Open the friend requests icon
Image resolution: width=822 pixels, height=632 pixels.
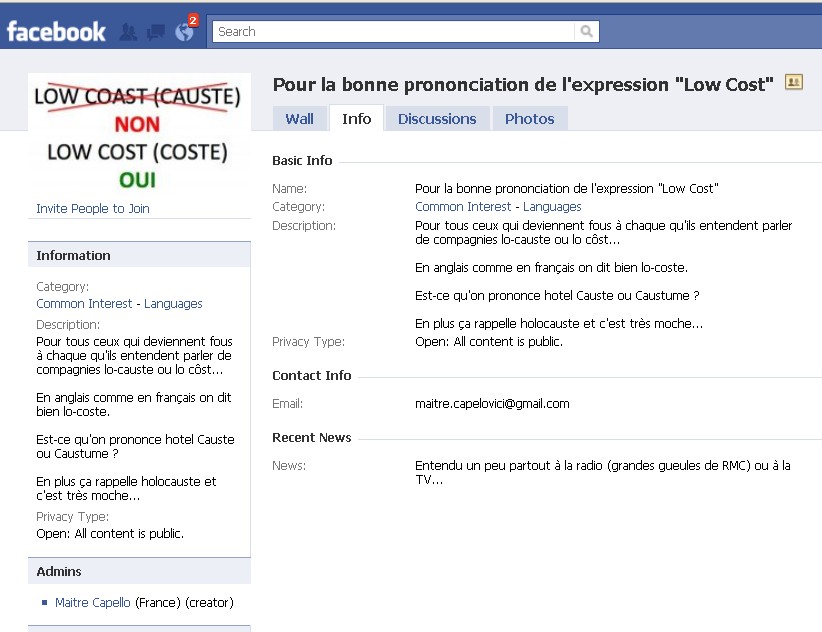point(128,32)
